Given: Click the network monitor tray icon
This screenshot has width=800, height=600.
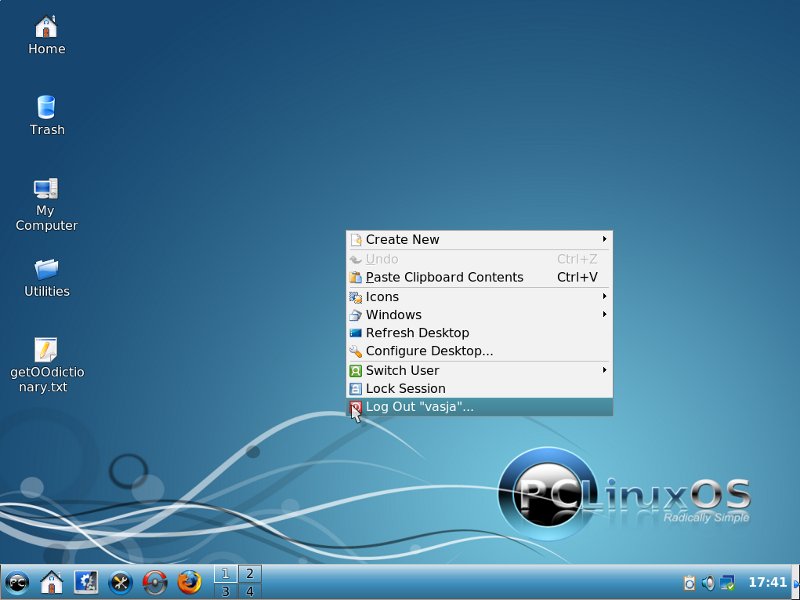Looking at the screenshot, I should click(x=727, y=582).
